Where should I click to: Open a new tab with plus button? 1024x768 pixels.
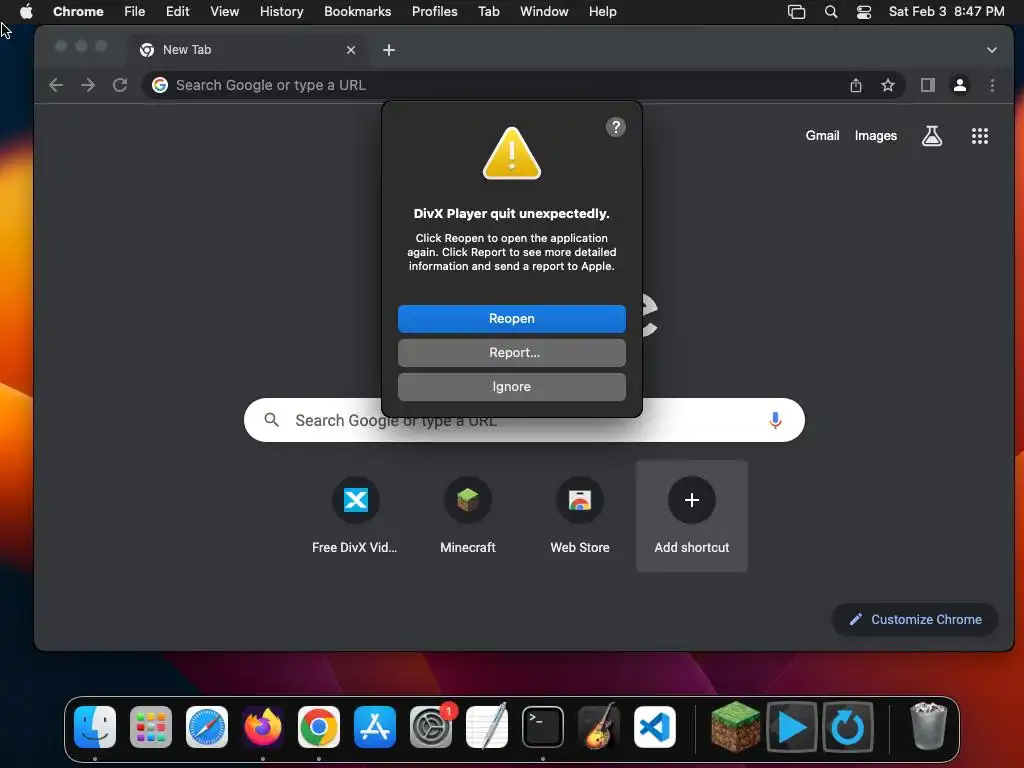pyautogui.click(x=389, y=50)
